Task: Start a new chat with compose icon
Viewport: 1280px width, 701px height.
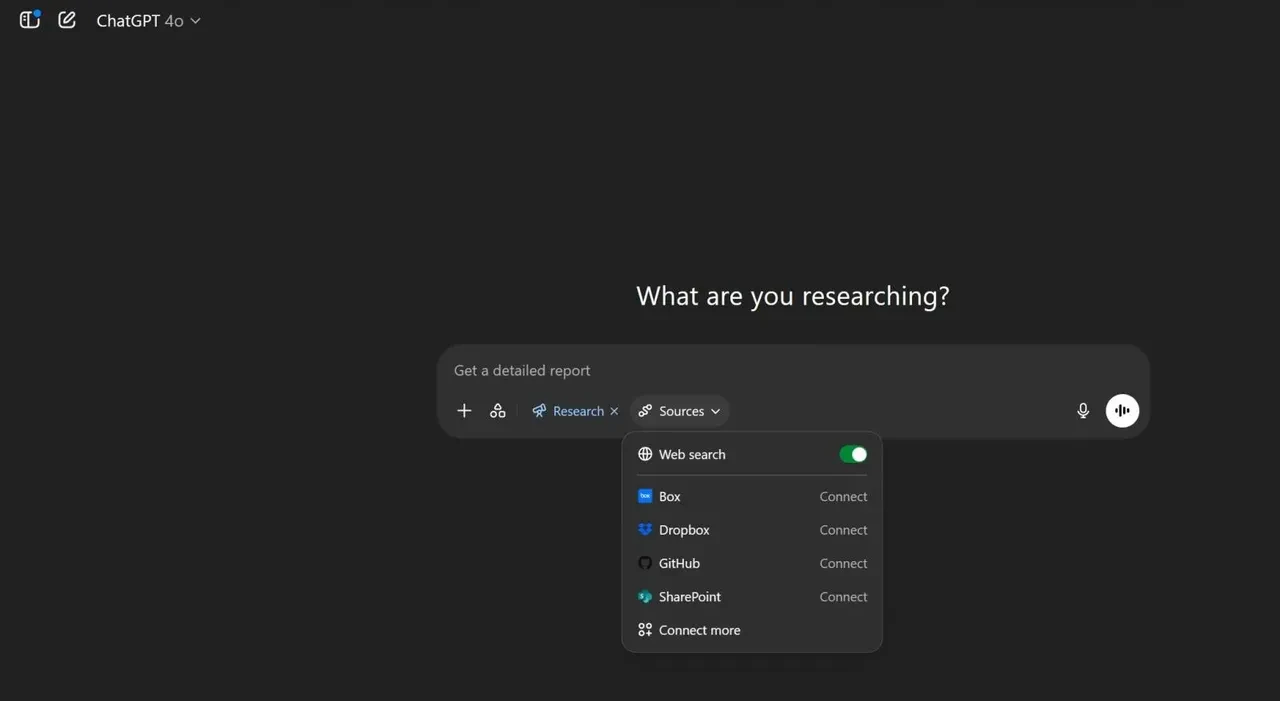Action: 67,20
